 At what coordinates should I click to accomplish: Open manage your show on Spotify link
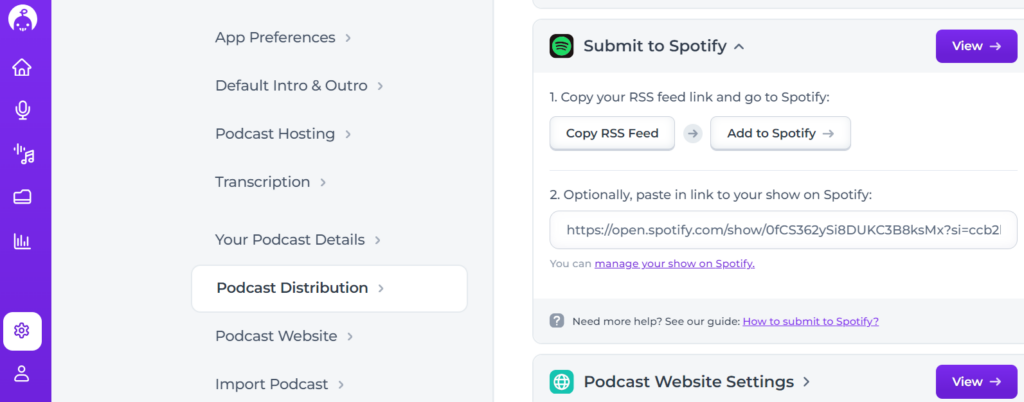[675, 264]
